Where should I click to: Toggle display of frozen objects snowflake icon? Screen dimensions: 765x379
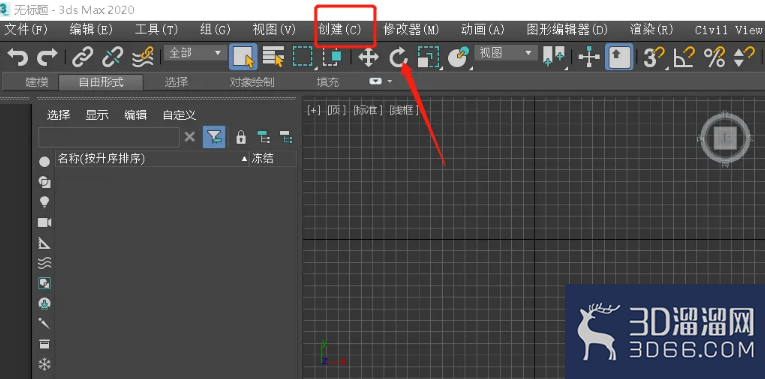tap(44, 364)
